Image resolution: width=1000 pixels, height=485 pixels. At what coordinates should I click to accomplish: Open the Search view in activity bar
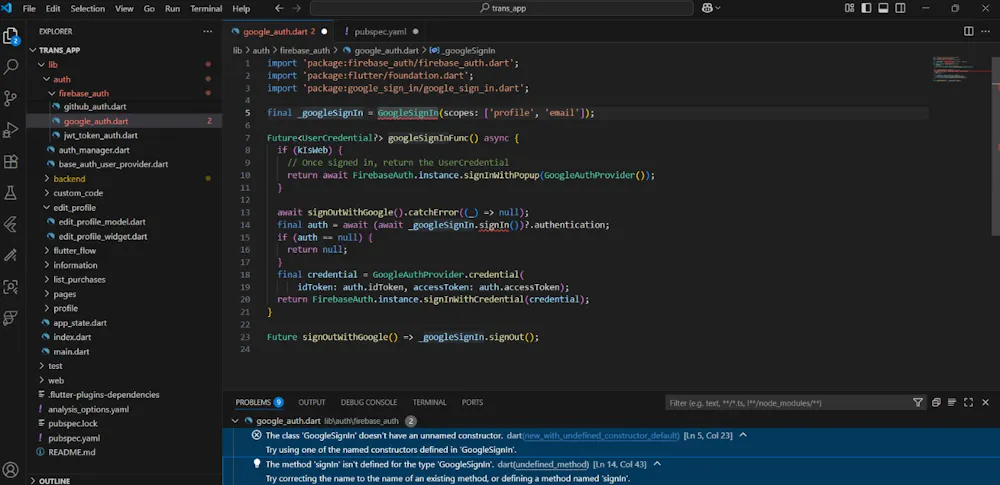tap(11, 67)
